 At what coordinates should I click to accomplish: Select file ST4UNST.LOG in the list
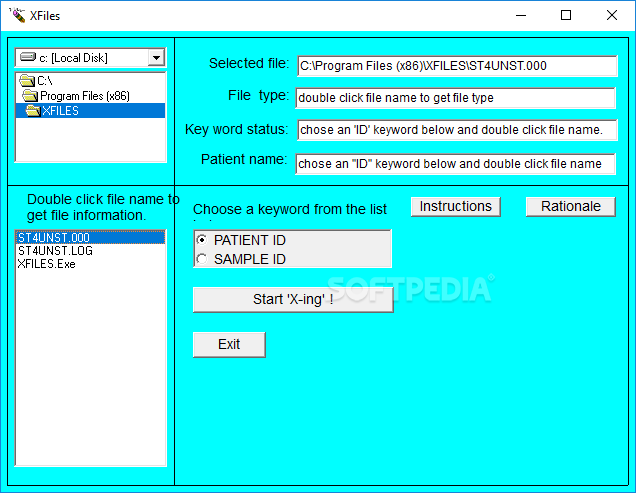tap(90, 251)
